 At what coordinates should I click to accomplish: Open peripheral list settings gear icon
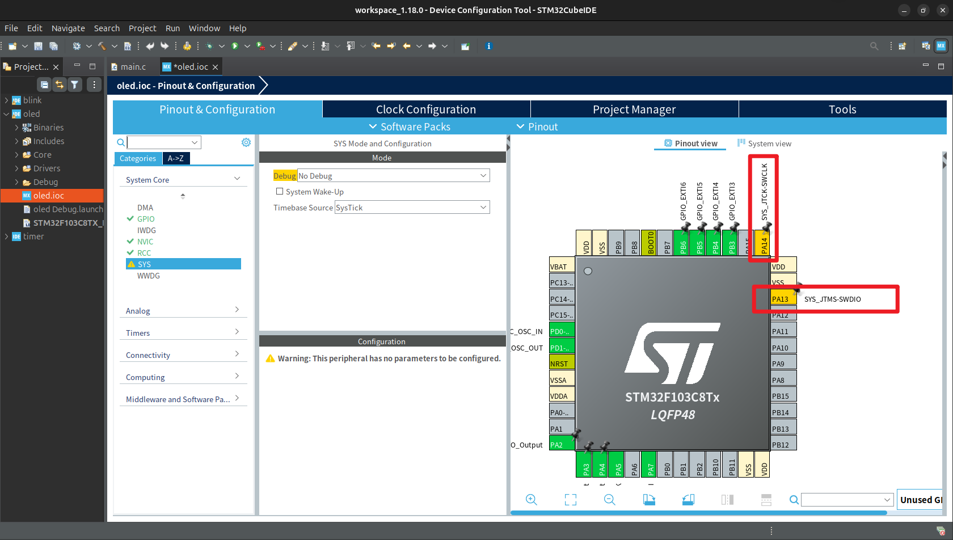(246, 142)
